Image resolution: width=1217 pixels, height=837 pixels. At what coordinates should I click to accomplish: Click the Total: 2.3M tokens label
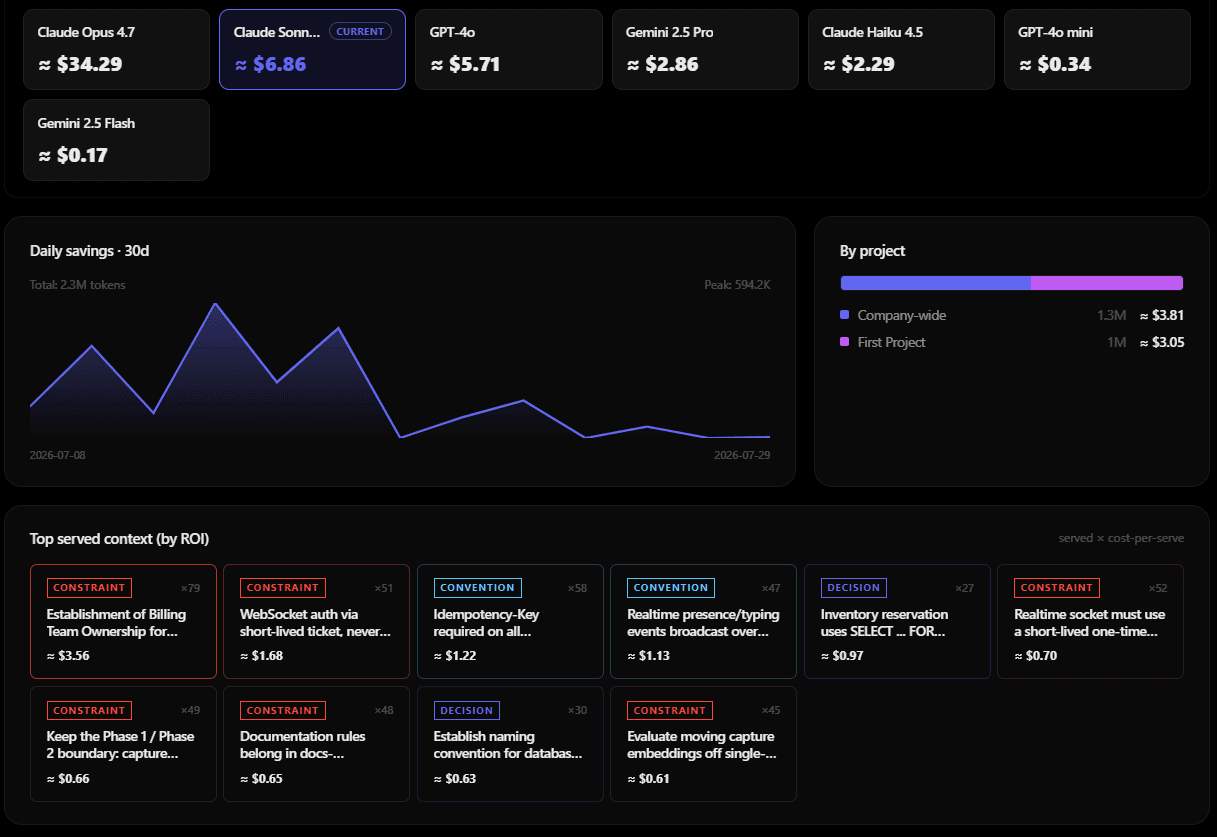(78, 285)
